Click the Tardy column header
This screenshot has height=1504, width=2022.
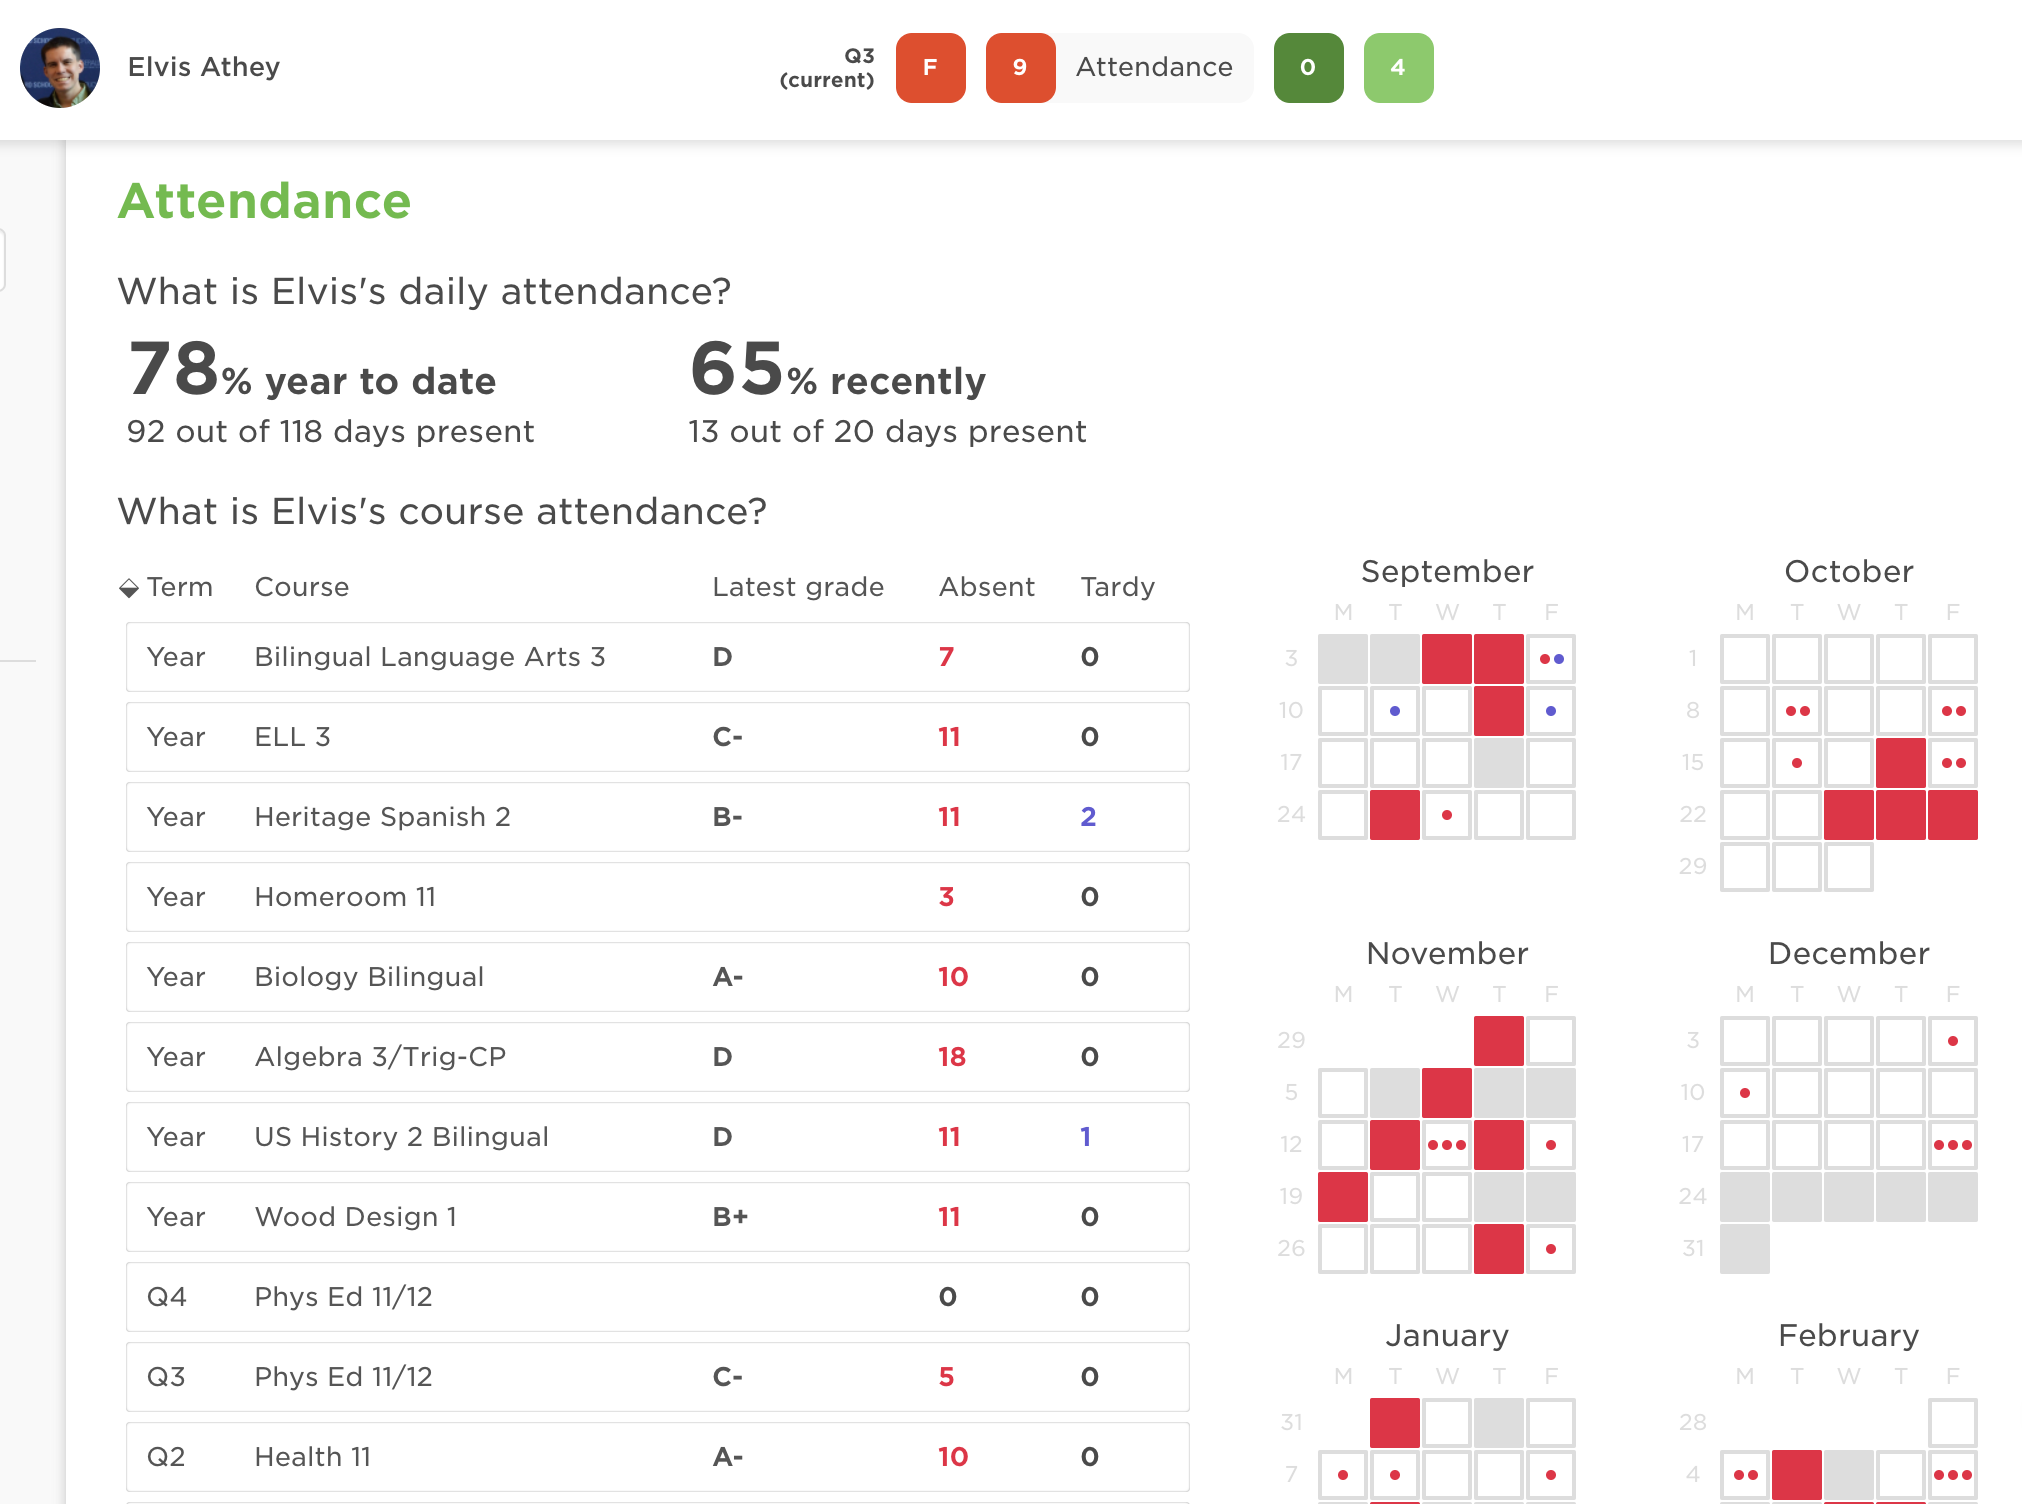click(1117, 587)
